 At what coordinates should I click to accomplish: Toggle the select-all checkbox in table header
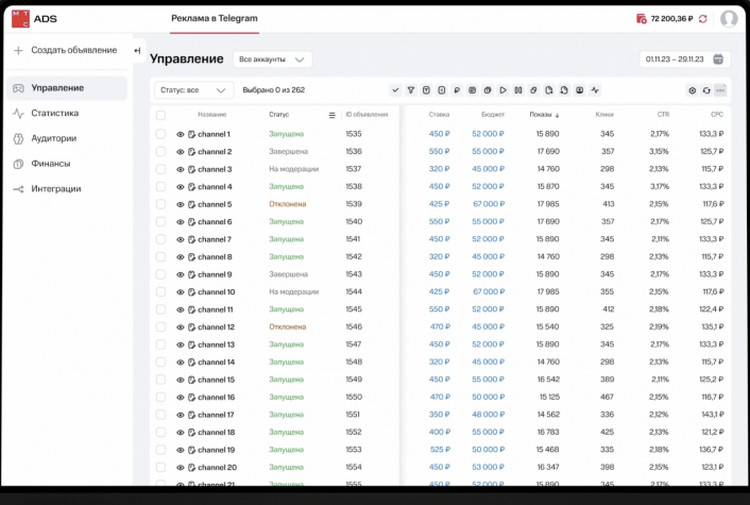[x=160, y=115]
